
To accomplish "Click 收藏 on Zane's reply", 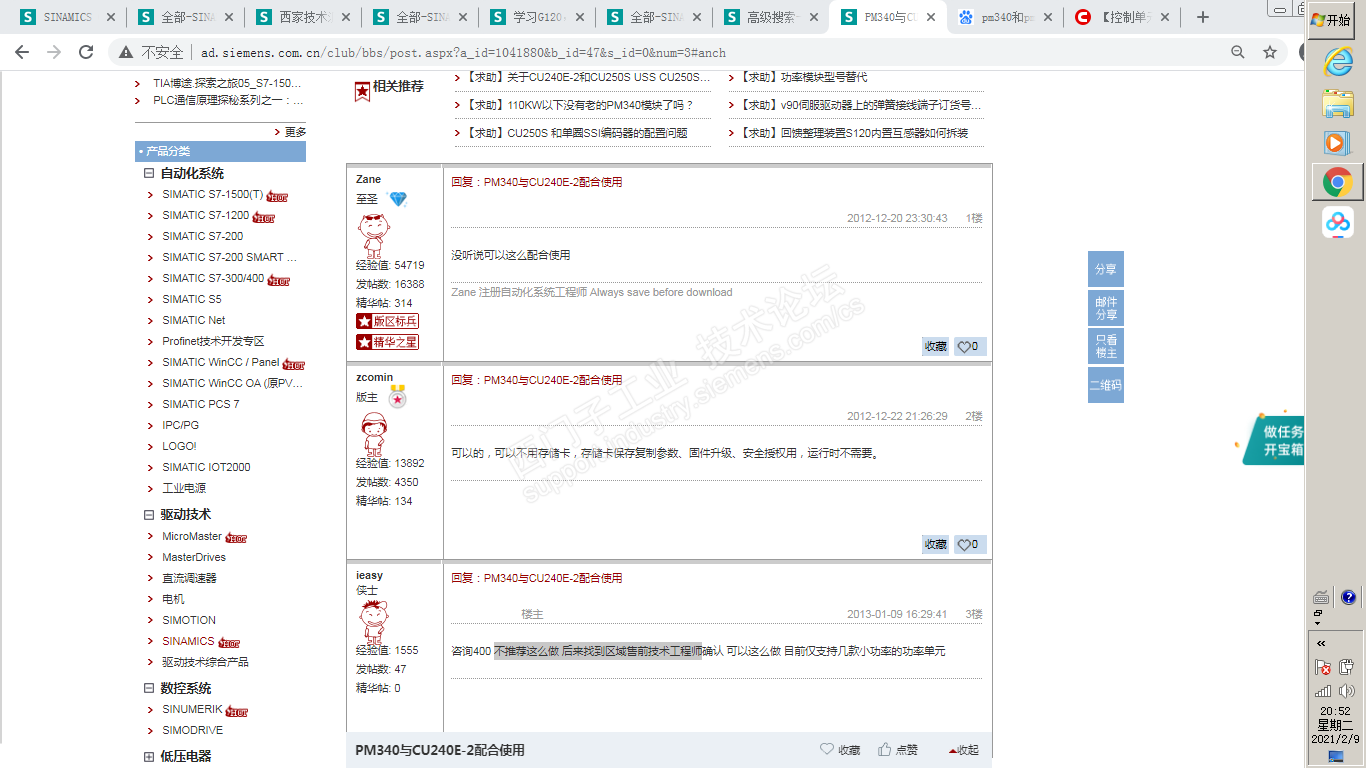I will tap(936, 347).
